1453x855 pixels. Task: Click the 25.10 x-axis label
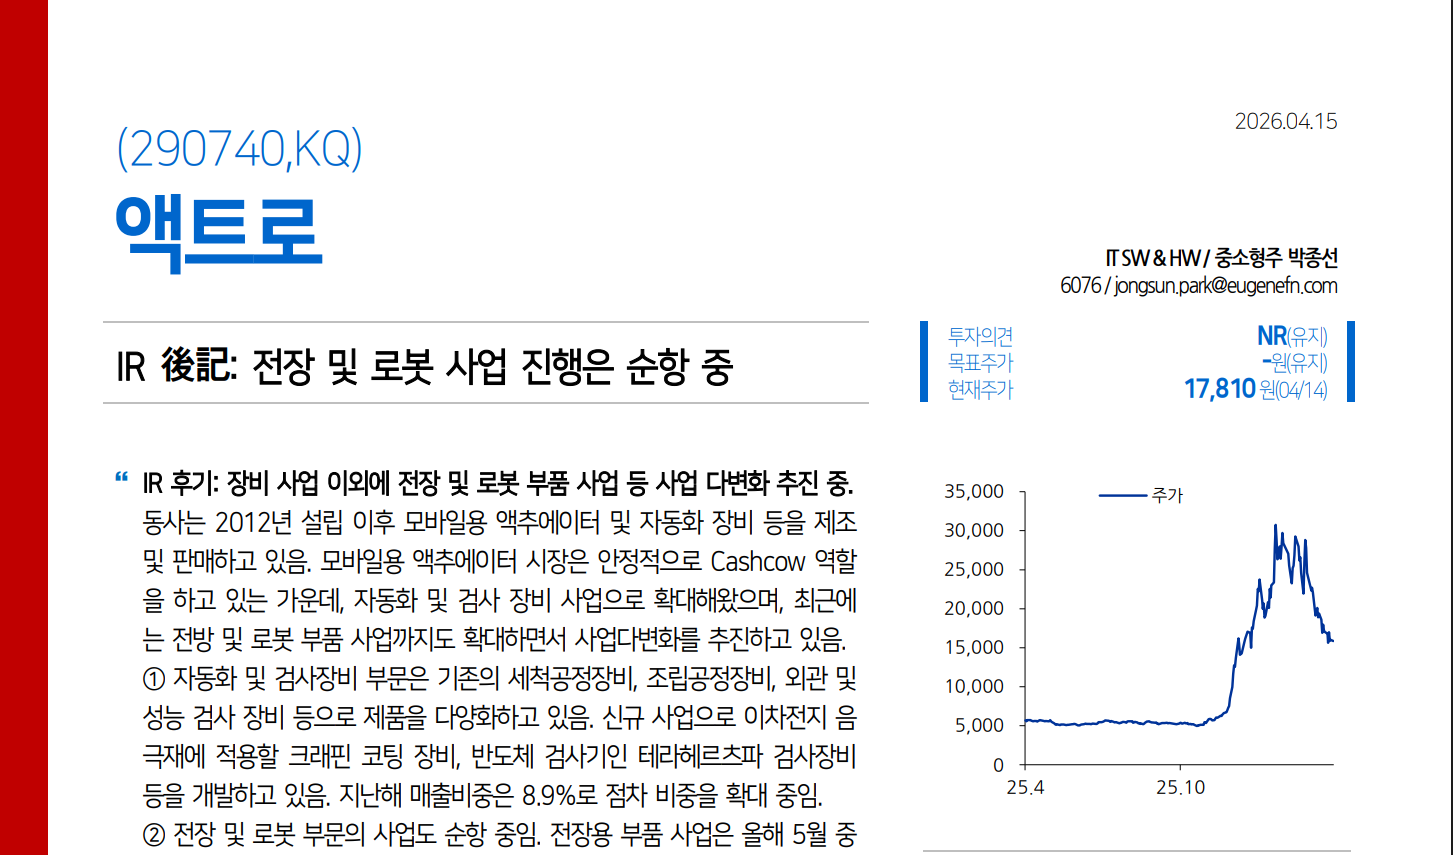click(1180, 788)
